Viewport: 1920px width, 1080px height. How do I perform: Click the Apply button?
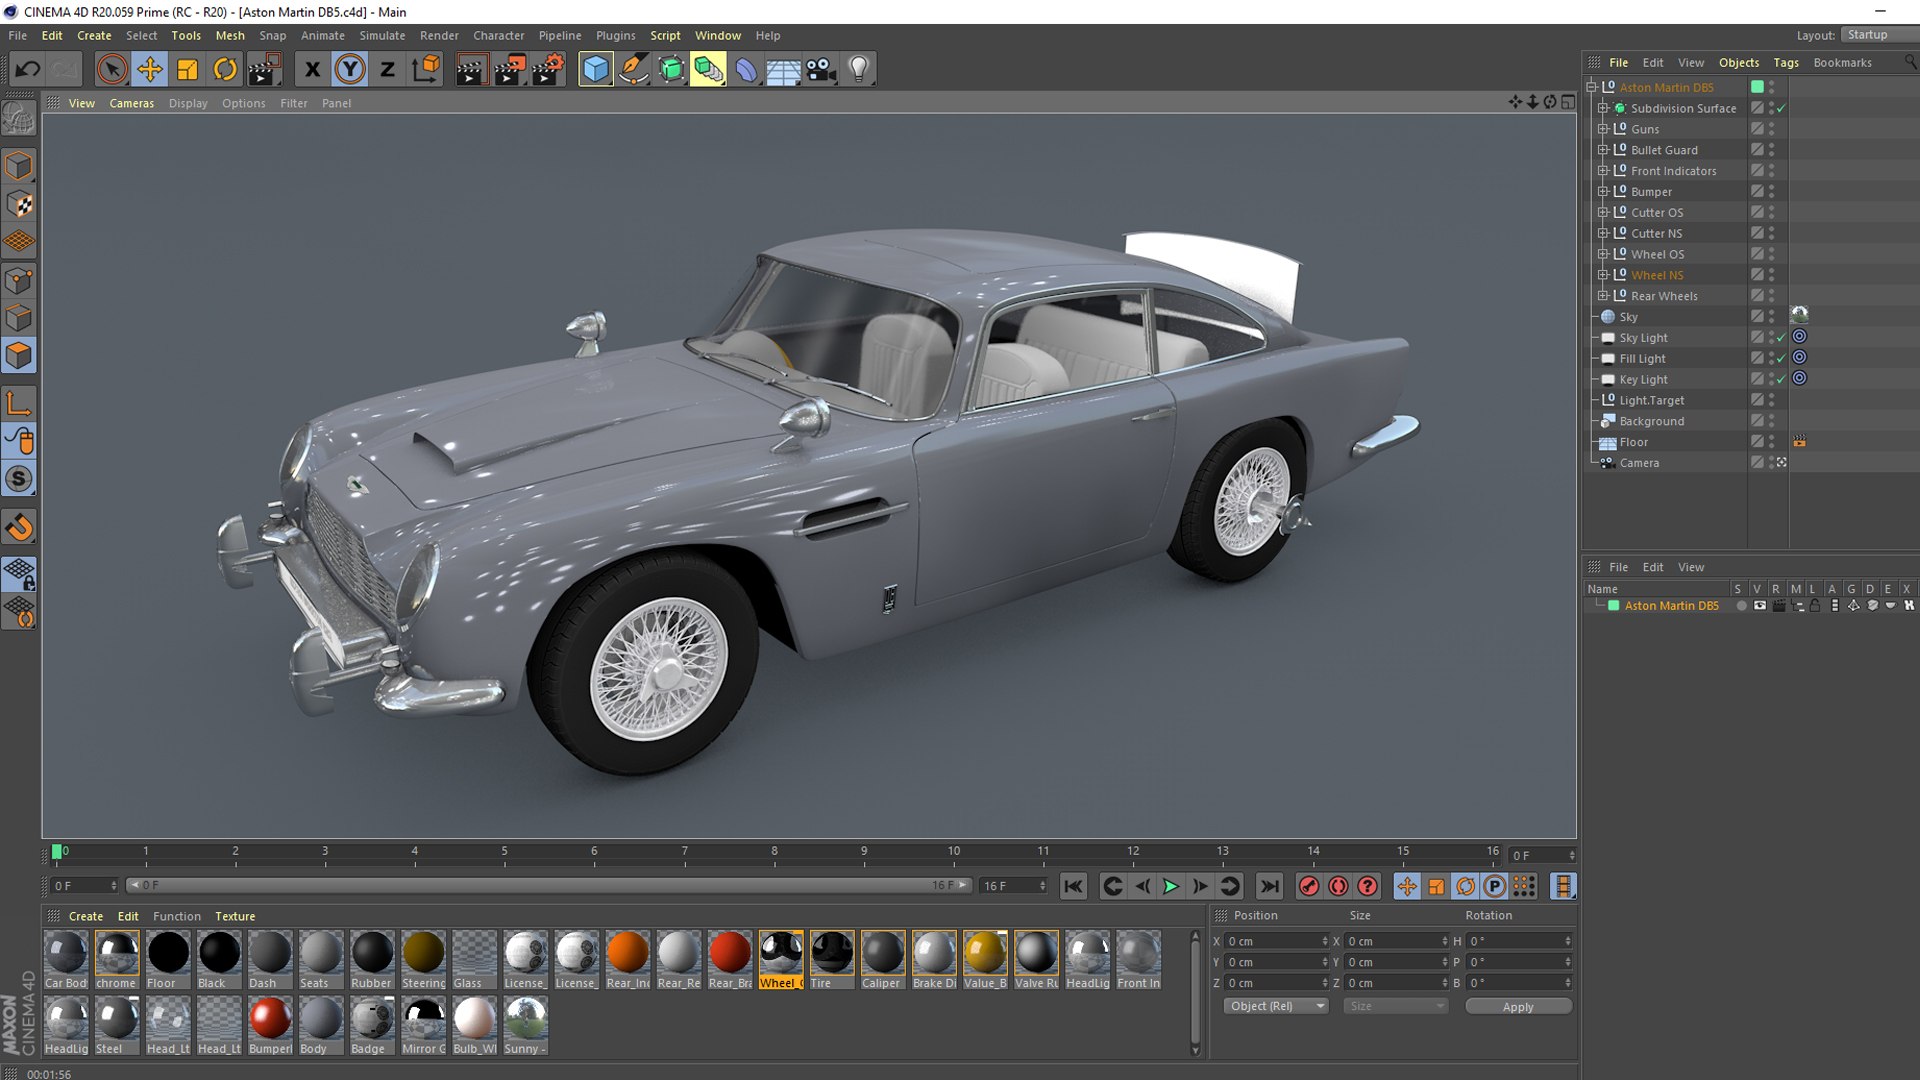pos(1518,1007)
